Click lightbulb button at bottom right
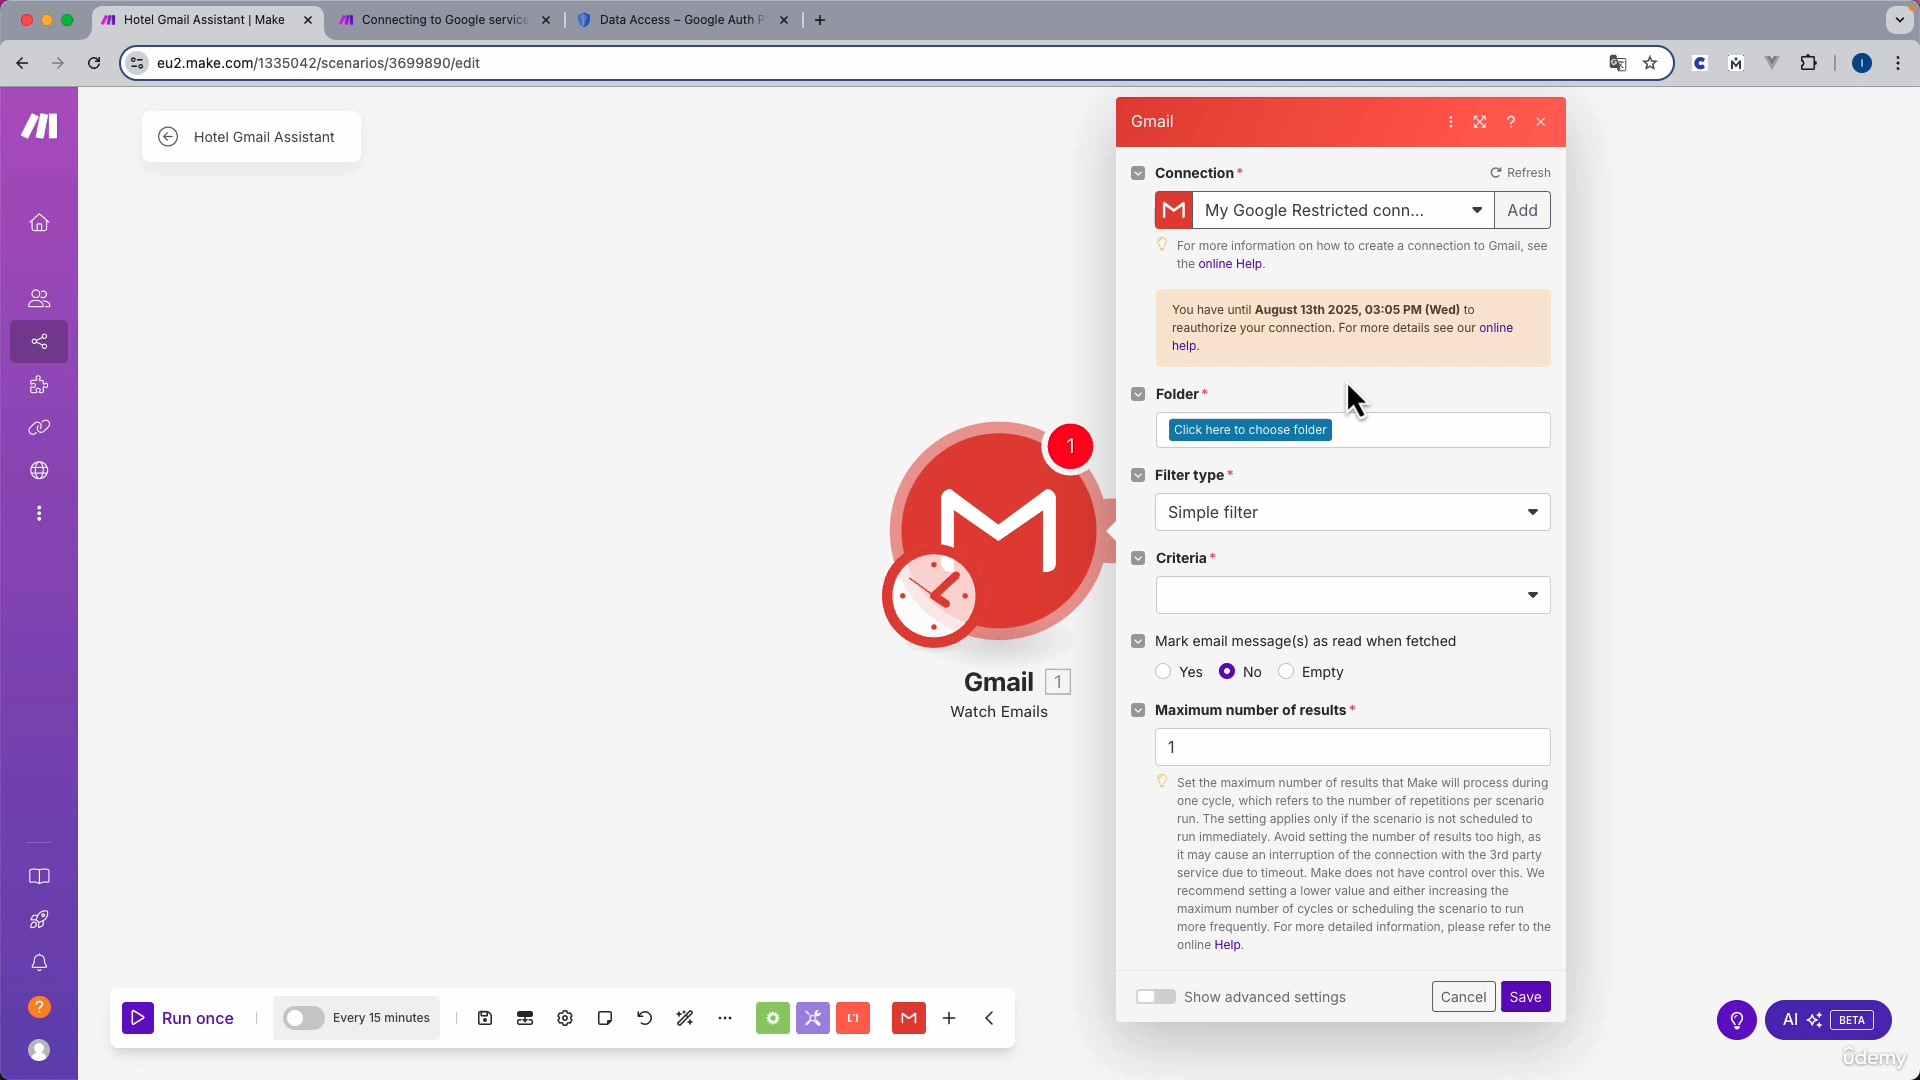 1737,1020
